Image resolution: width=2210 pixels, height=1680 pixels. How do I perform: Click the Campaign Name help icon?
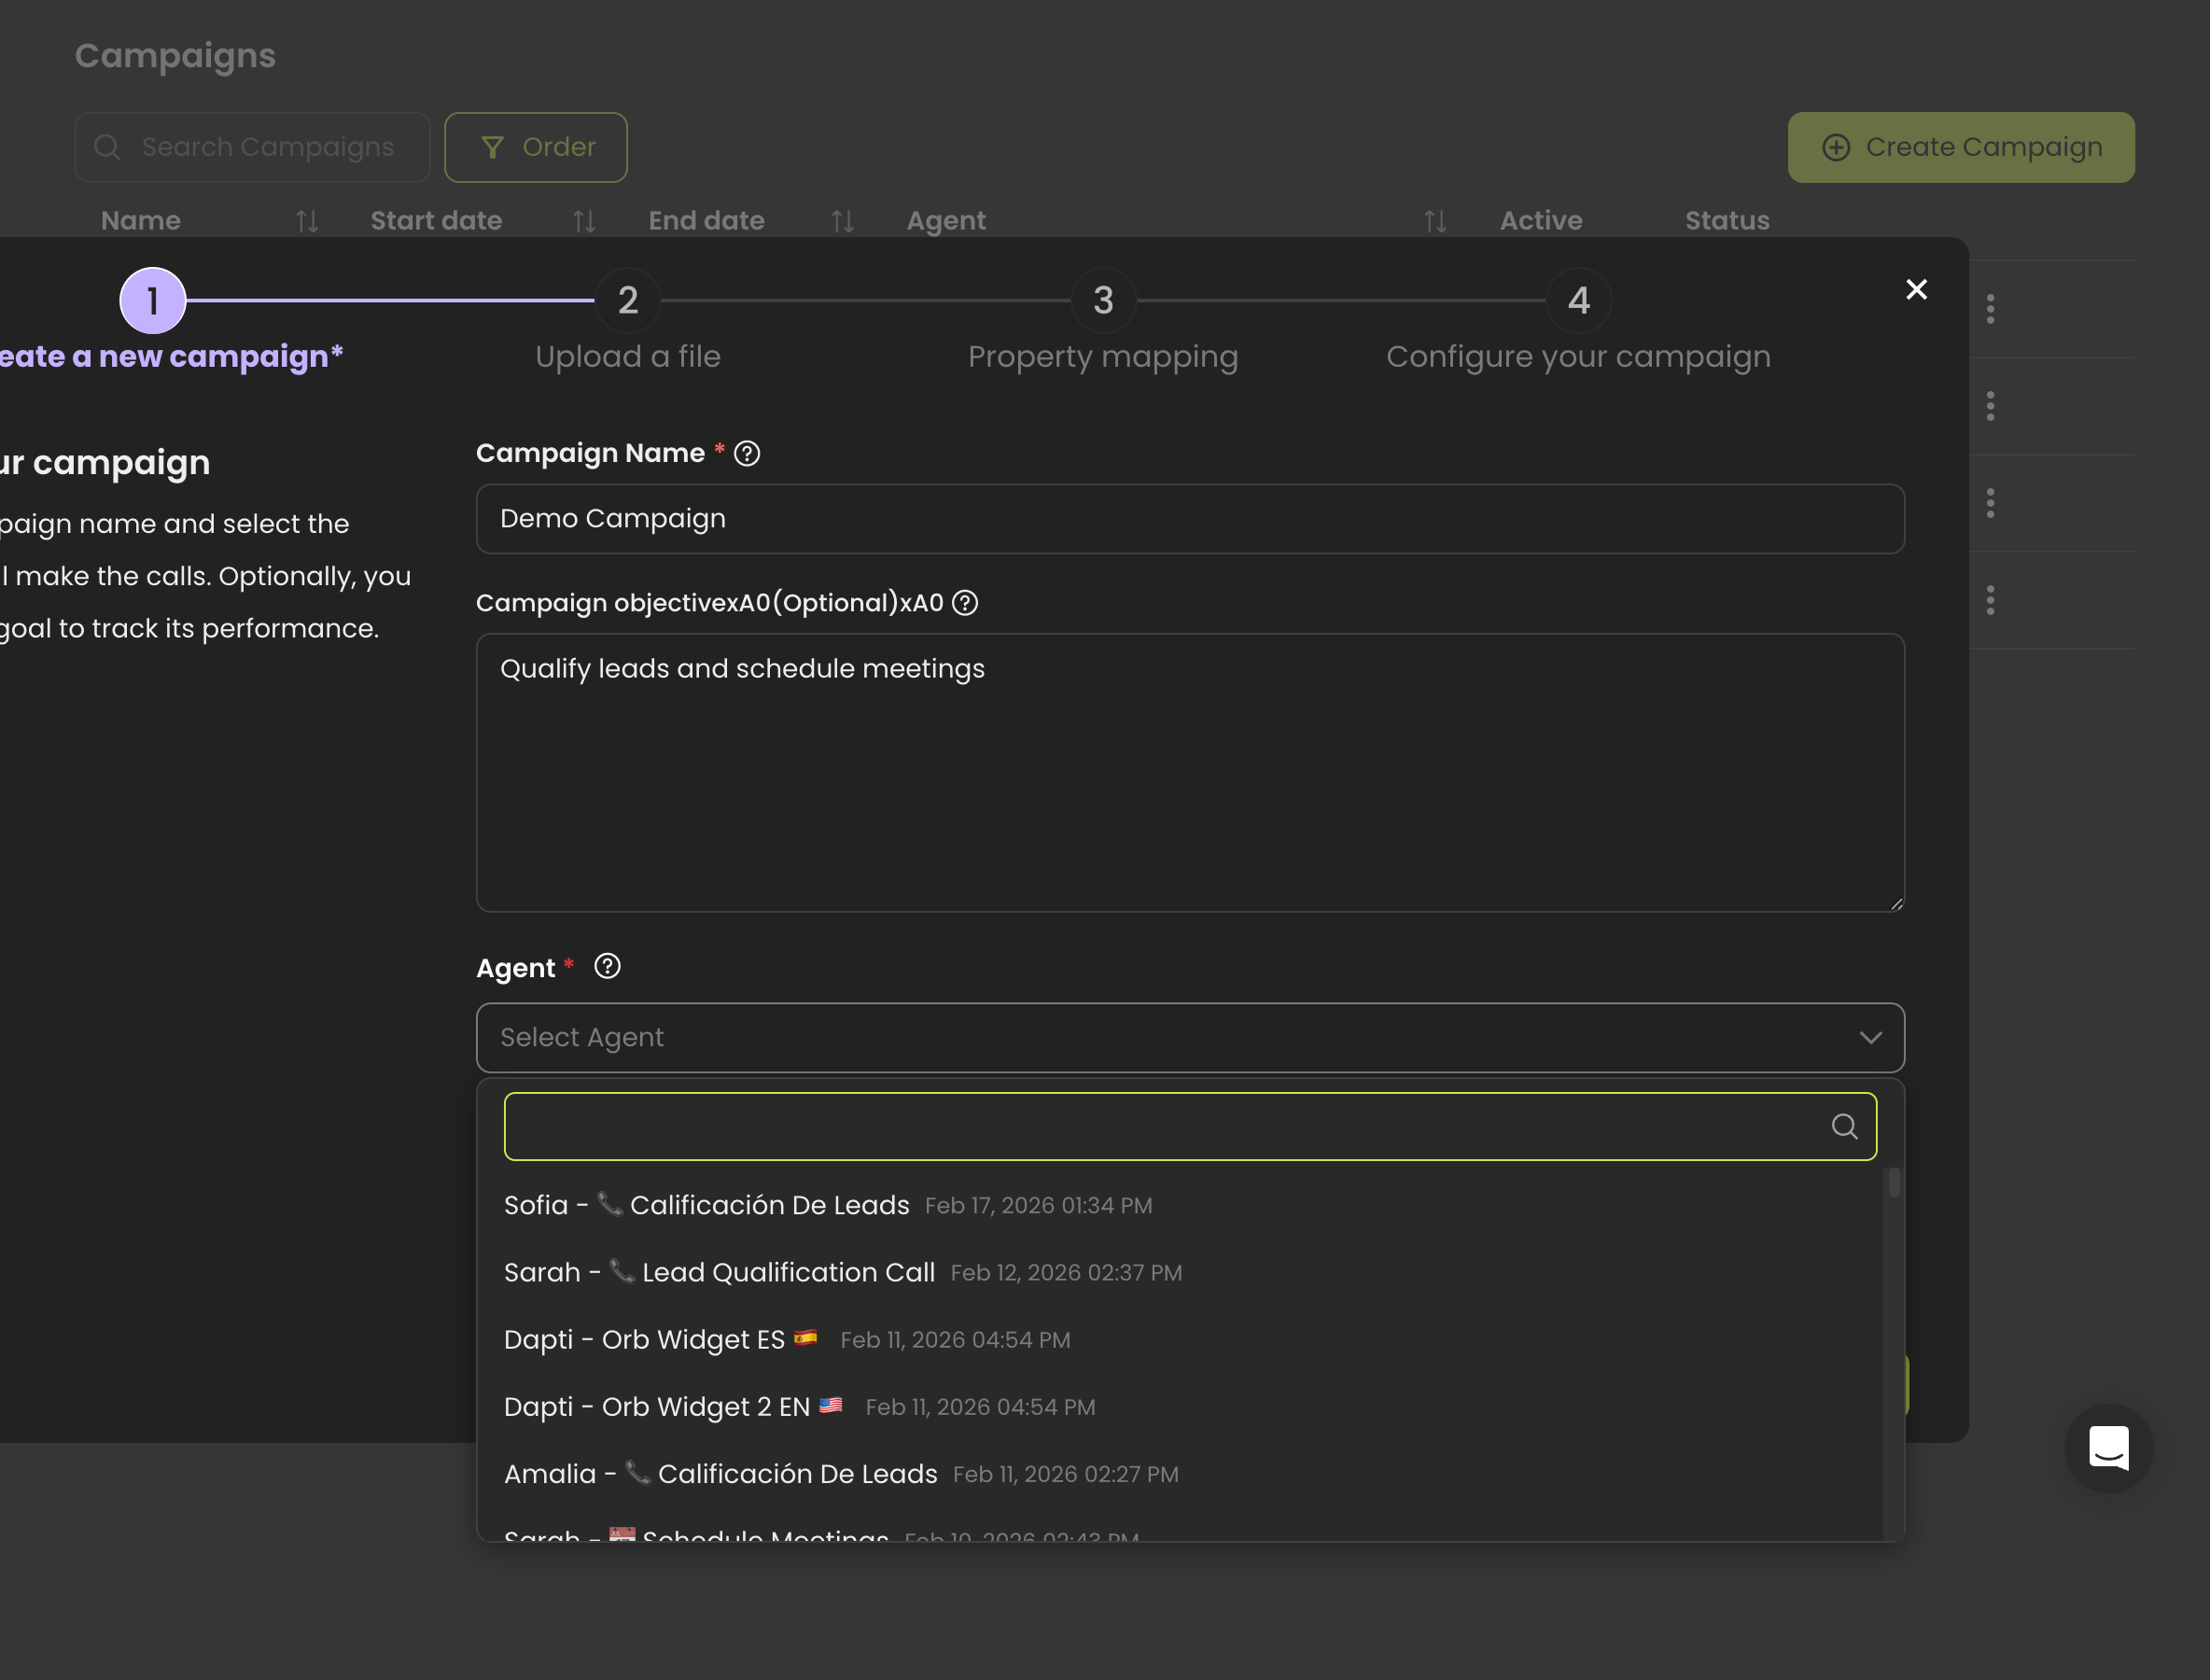(747, 454)
